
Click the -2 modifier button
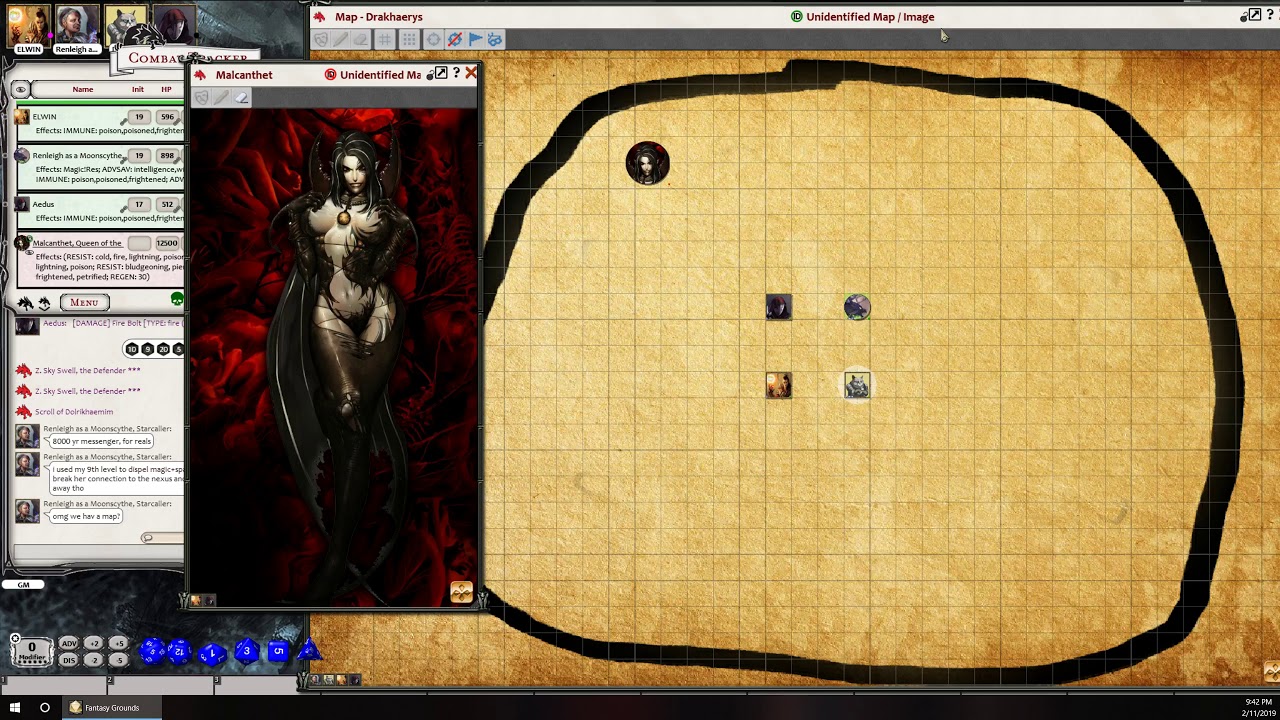click(95, 660)
